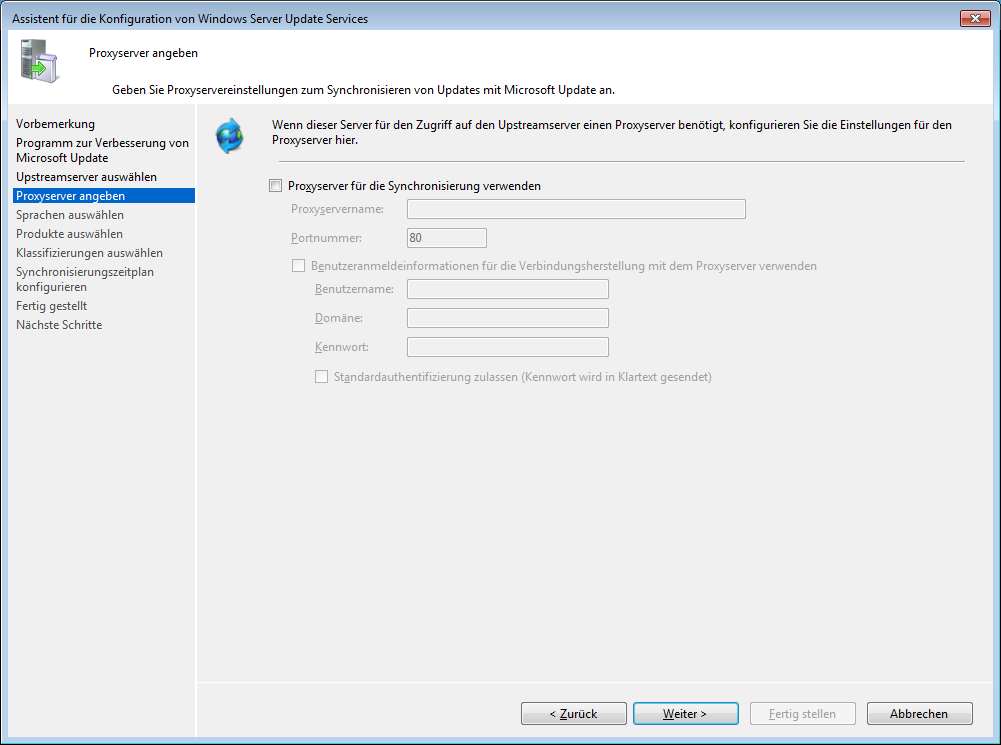Image resolution: width=1001 pixels, height=745 pixels.
Task: Enable Proxyserver für die Synchronisierung verwenden
Action: click(275, 186)
